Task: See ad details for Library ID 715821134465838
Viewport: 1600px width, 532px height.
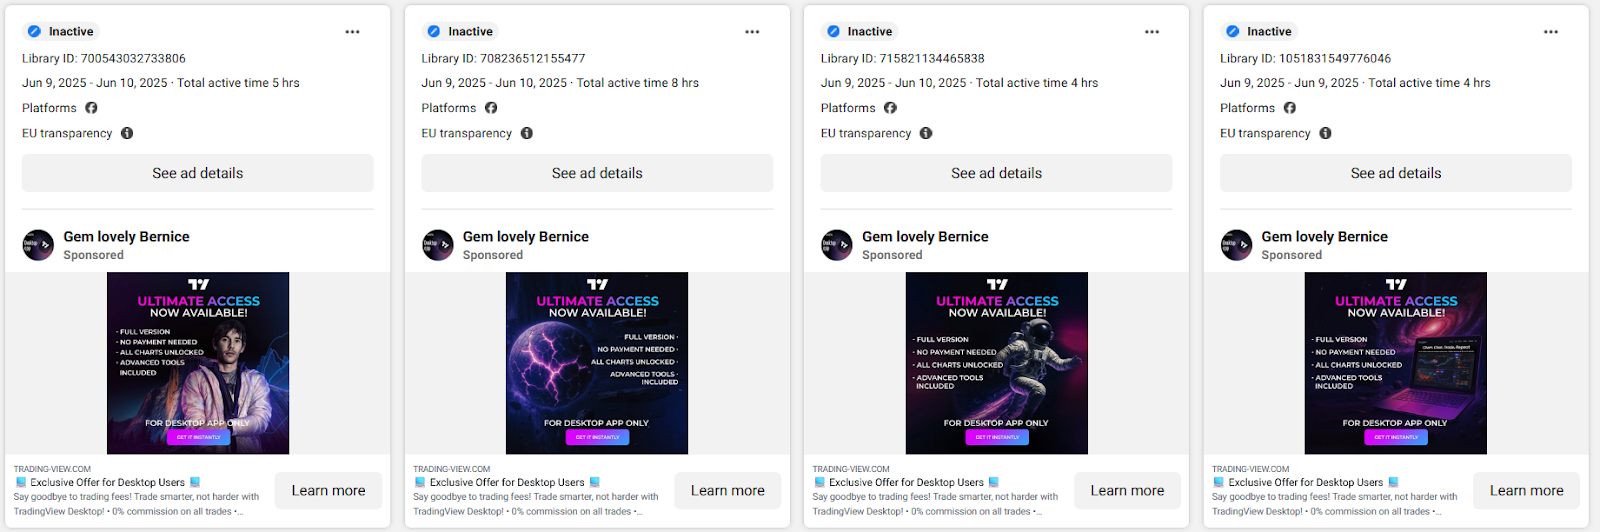Action: [x=996, y=173]
